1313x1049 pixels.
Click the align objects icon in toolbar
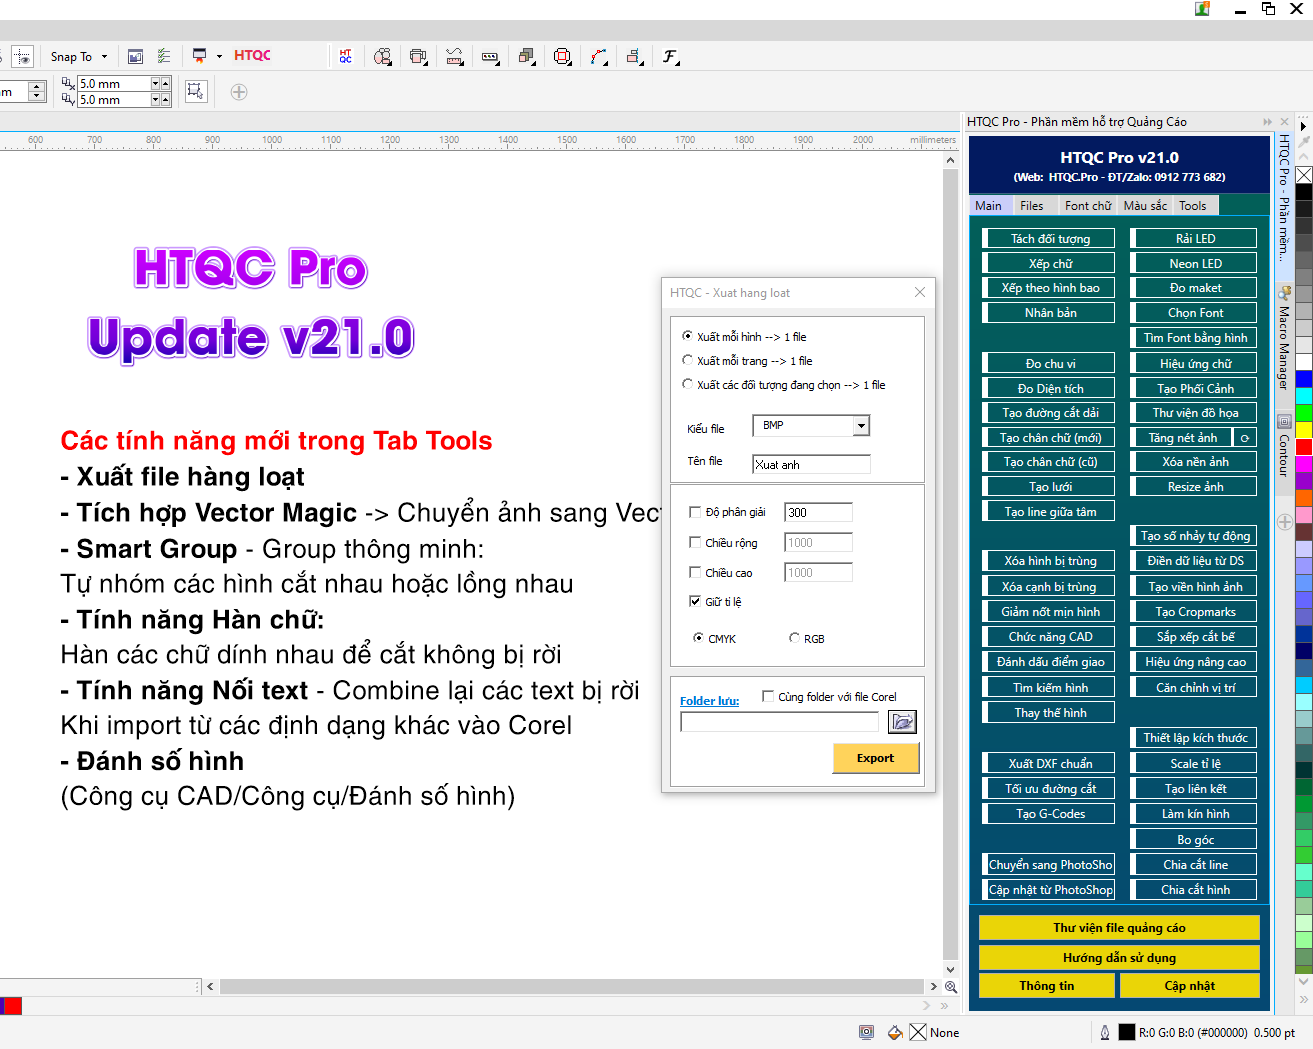pos(634,56)
